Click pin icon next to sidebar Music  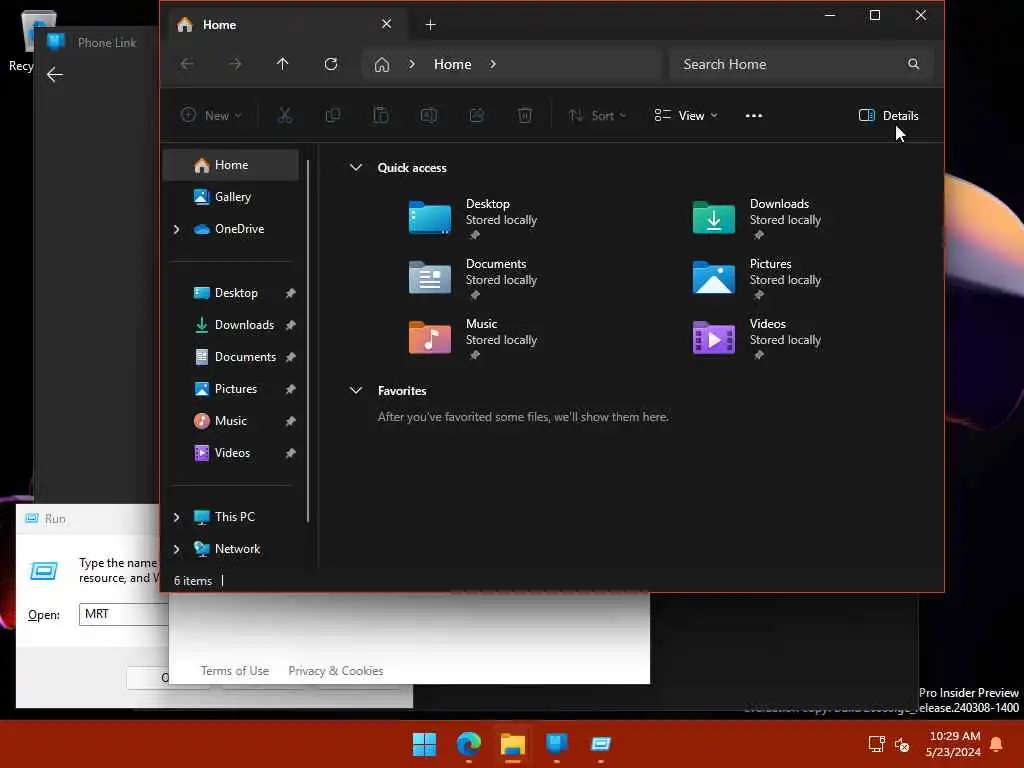click(x=291, y=421)
